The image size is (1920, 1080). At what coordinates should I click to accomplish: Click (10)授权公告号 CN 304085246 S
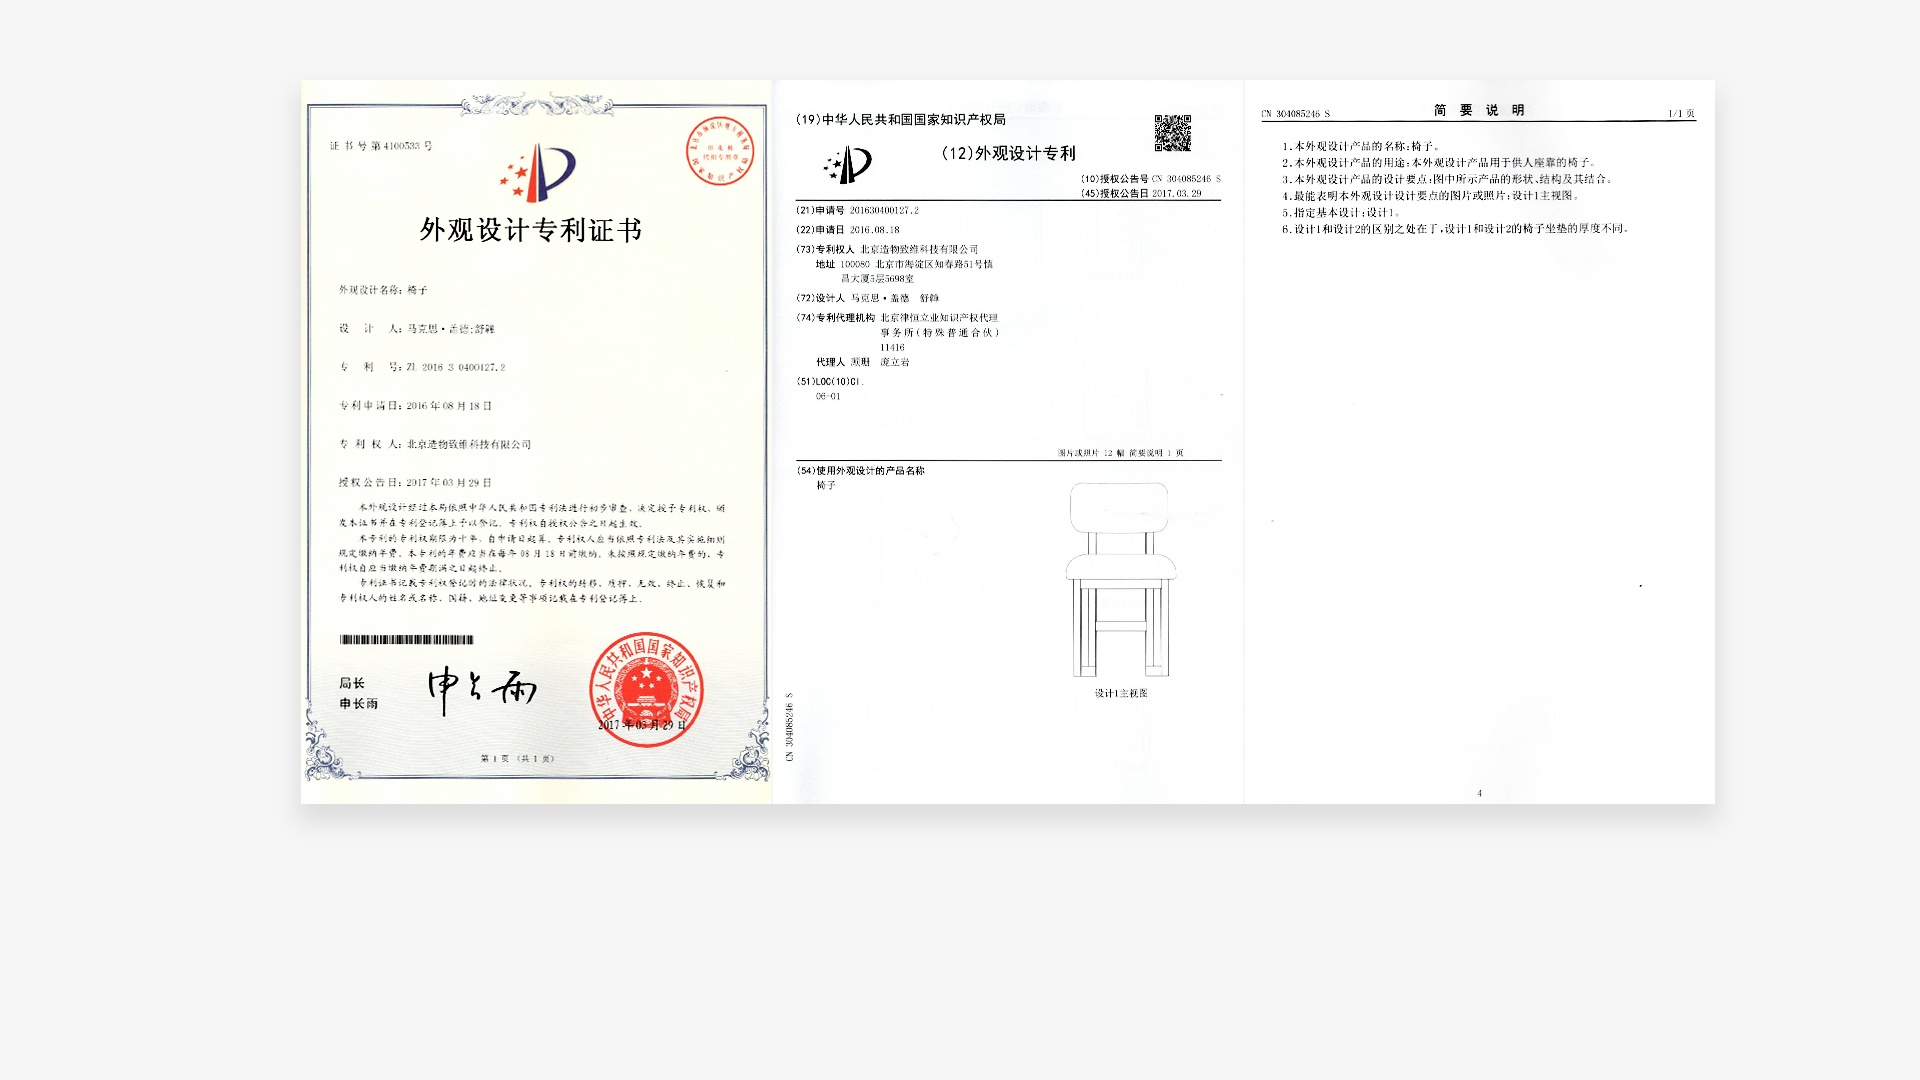point(1151,179)
